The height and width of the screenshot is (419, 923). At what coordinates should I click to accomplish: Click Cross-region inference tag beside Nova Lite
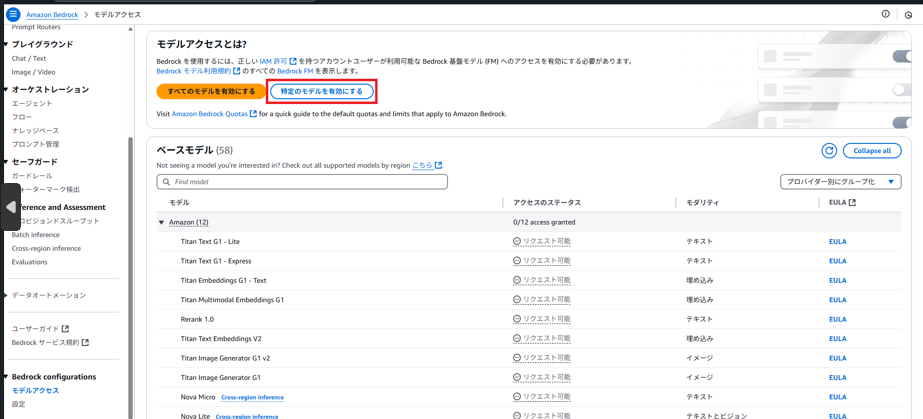click(247, 416)
